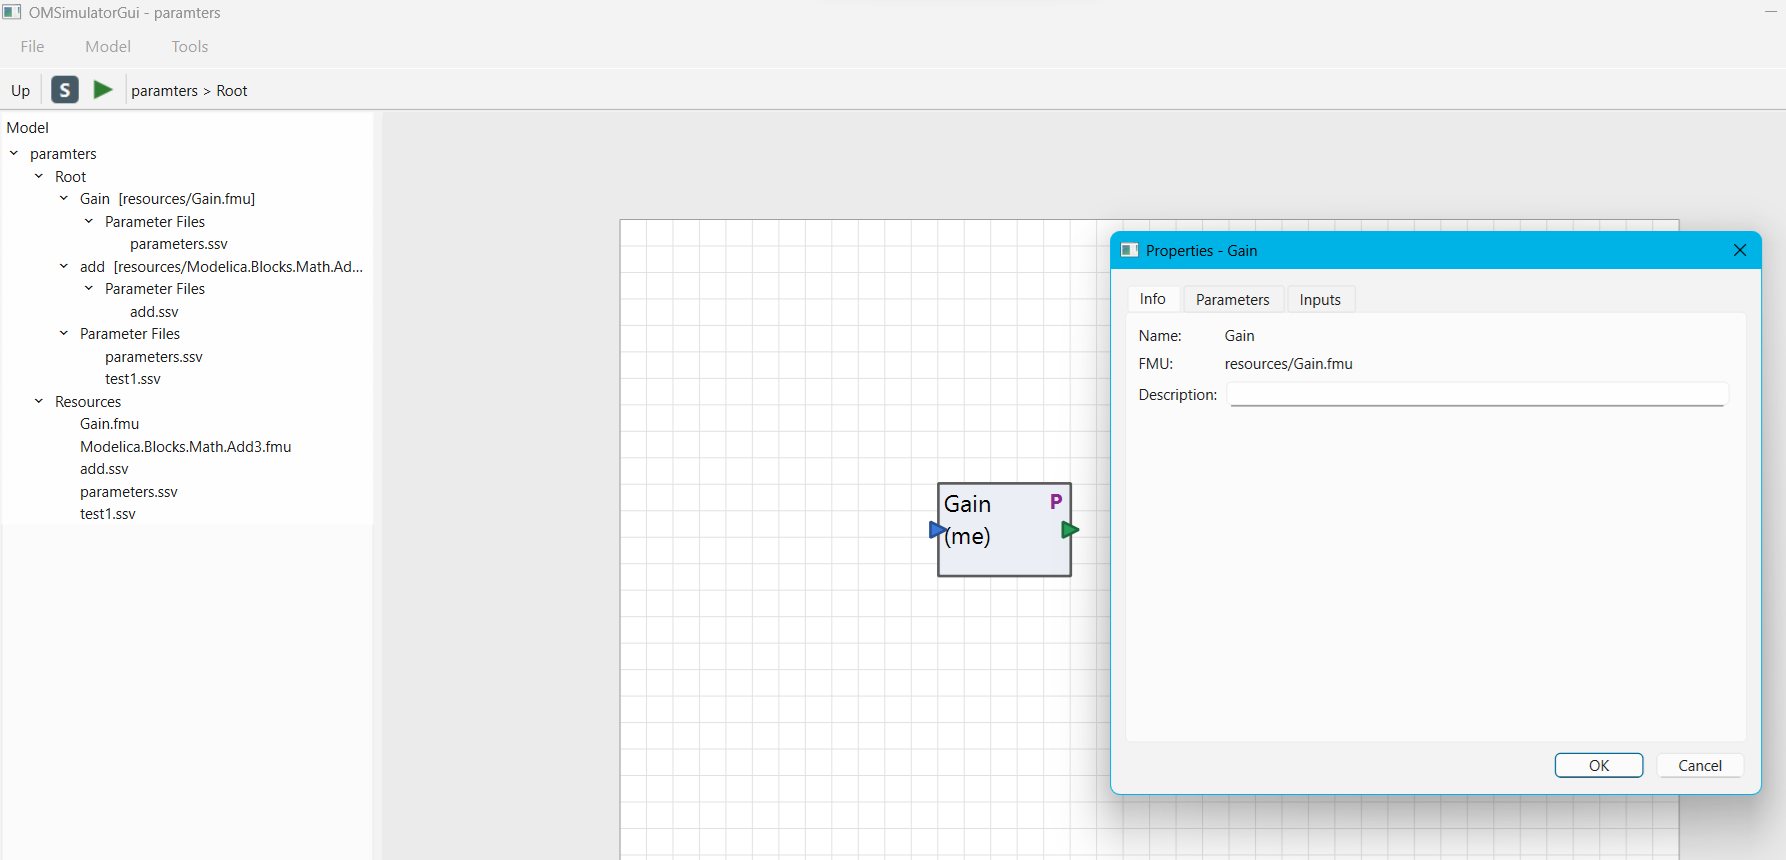Click the blue input connector on Gain block

pos(937,530)
